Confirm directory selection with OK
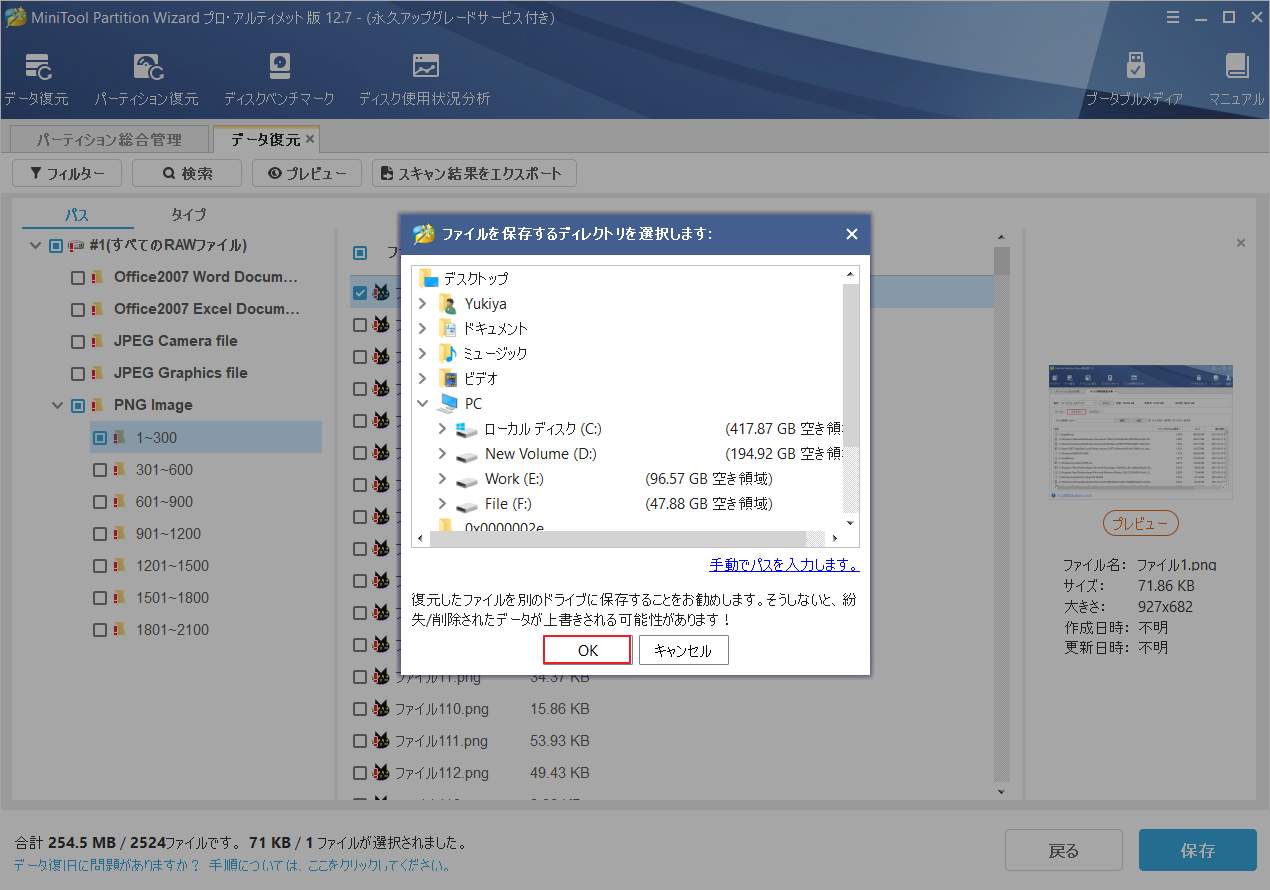The height and width of the screenshot is (890, 1270). point(586,650)
